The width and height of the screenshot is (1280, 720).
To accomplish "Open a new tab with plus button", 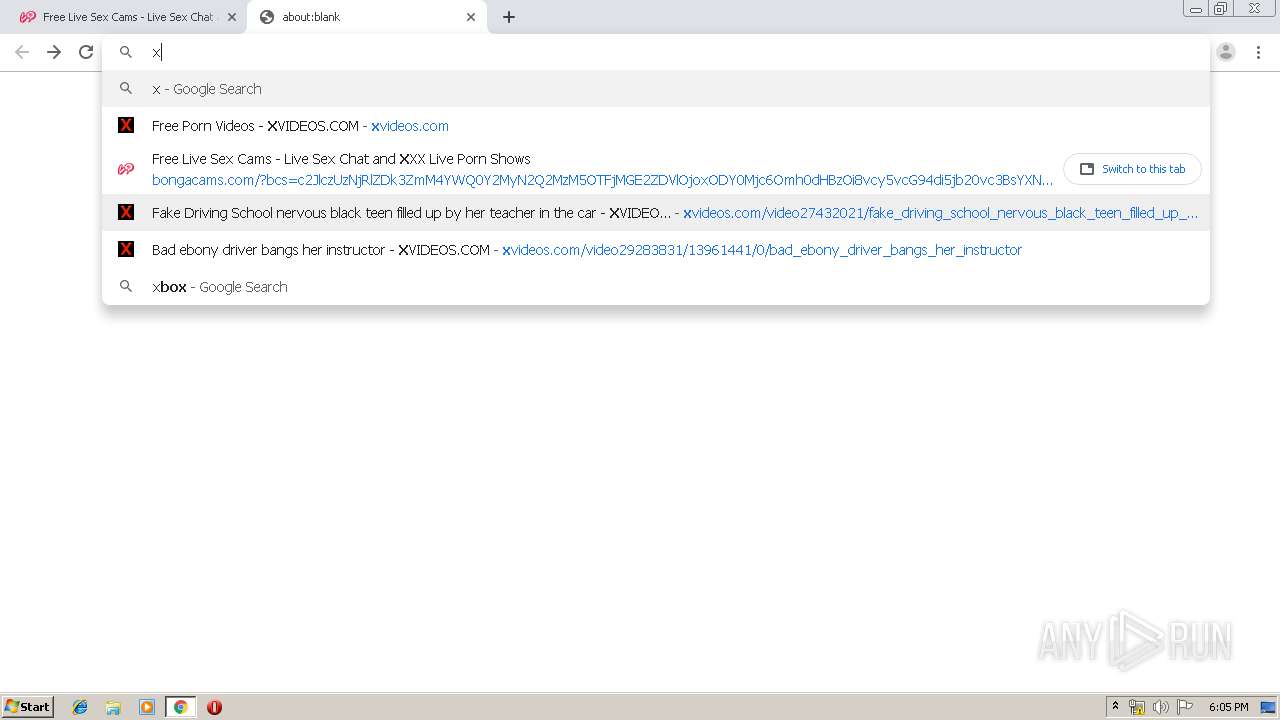I will (509, 17).
